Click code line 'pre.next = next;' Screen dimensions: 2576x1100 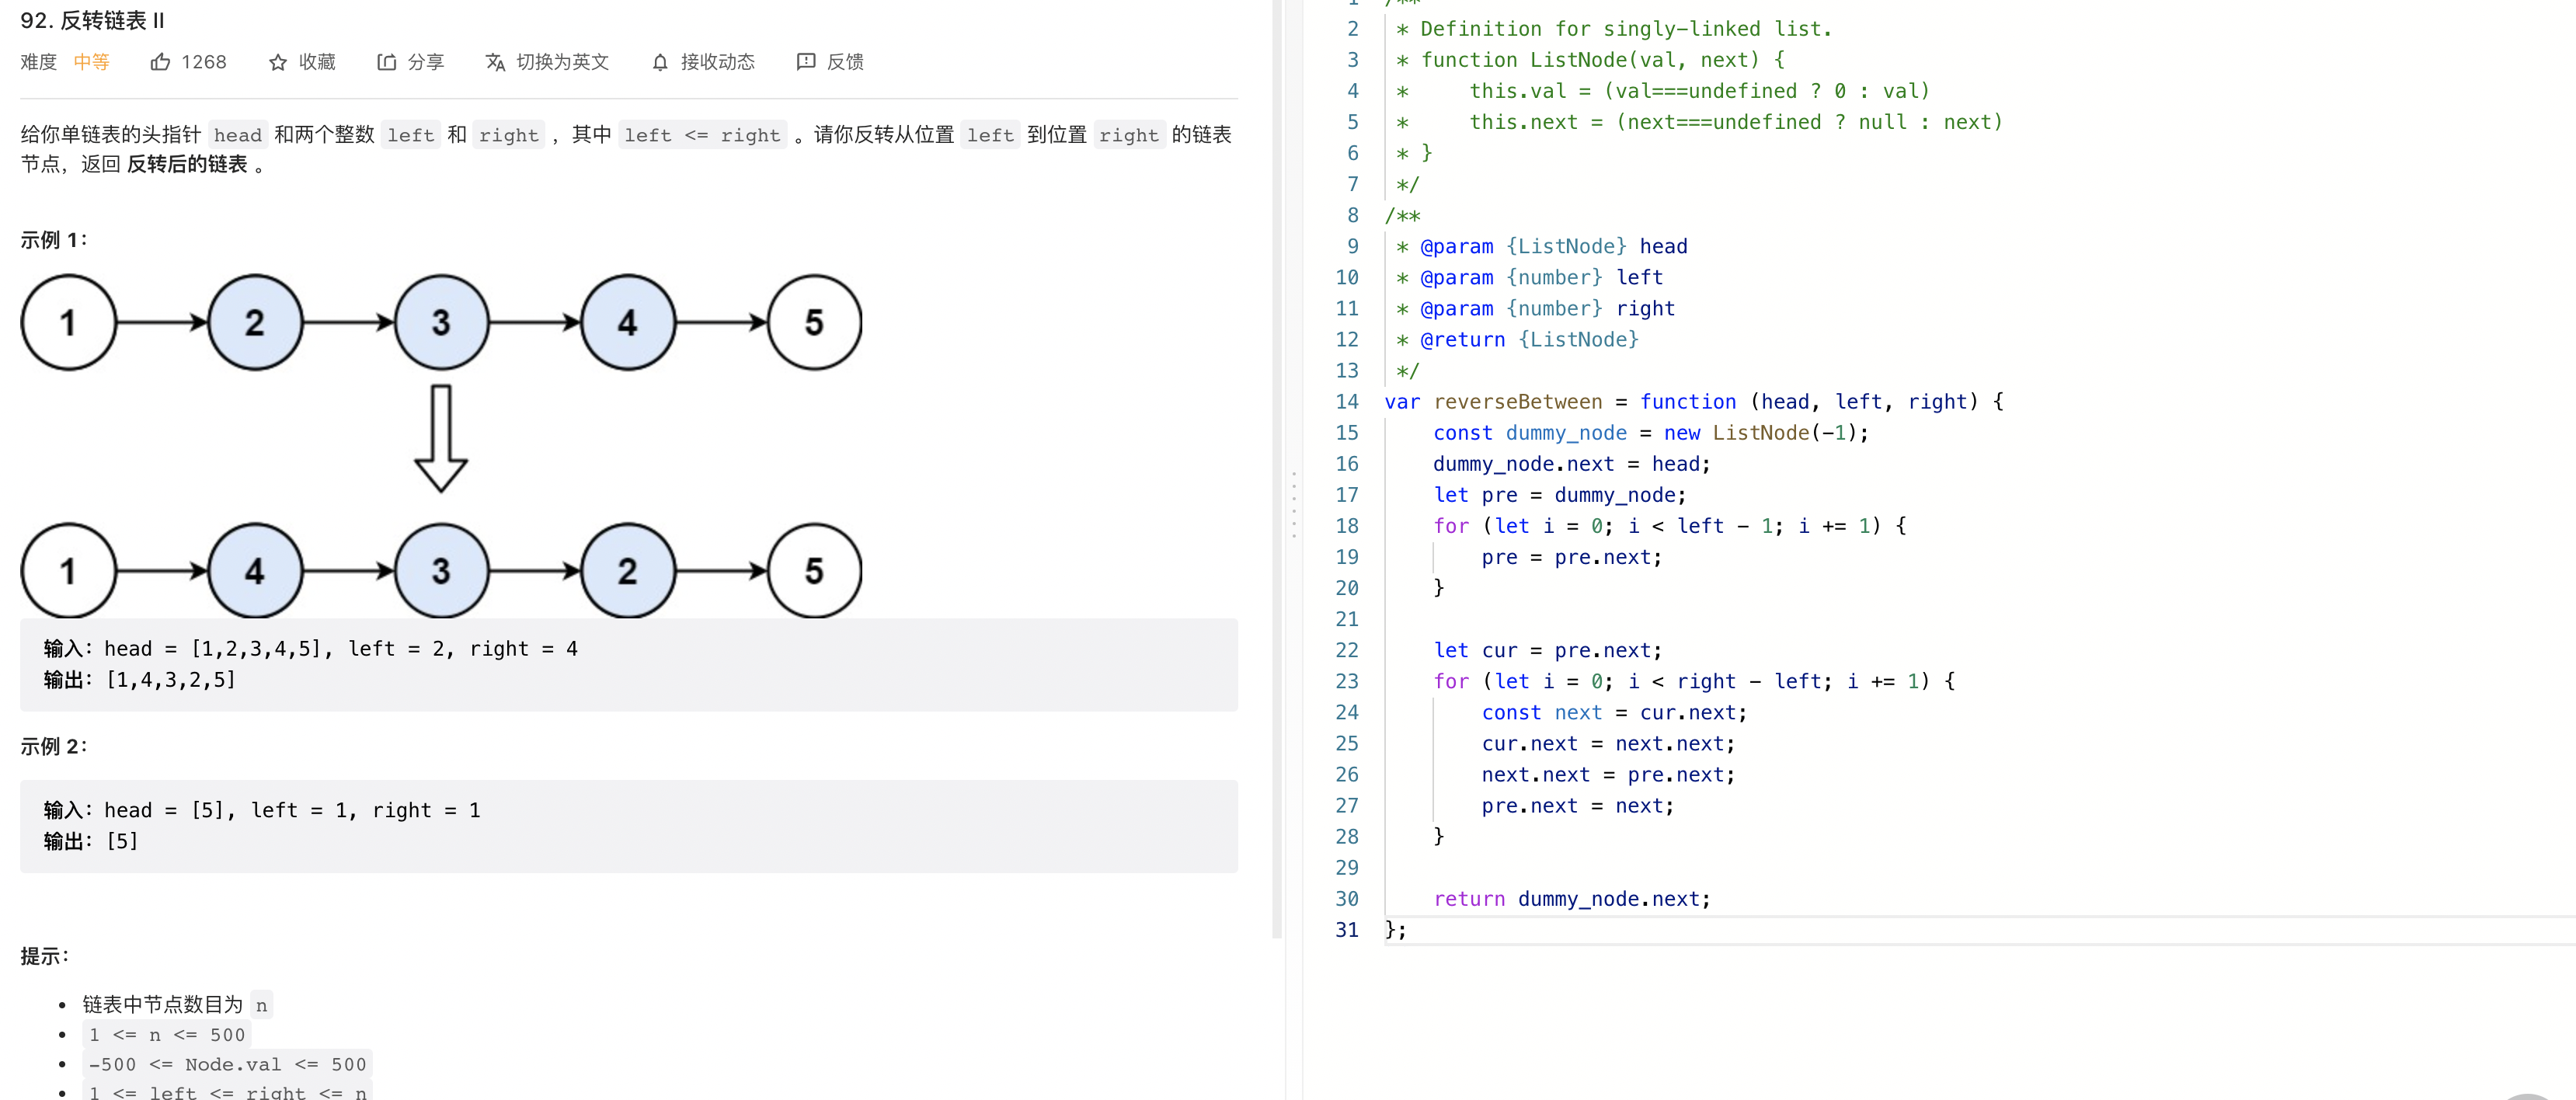point(1578,806)
